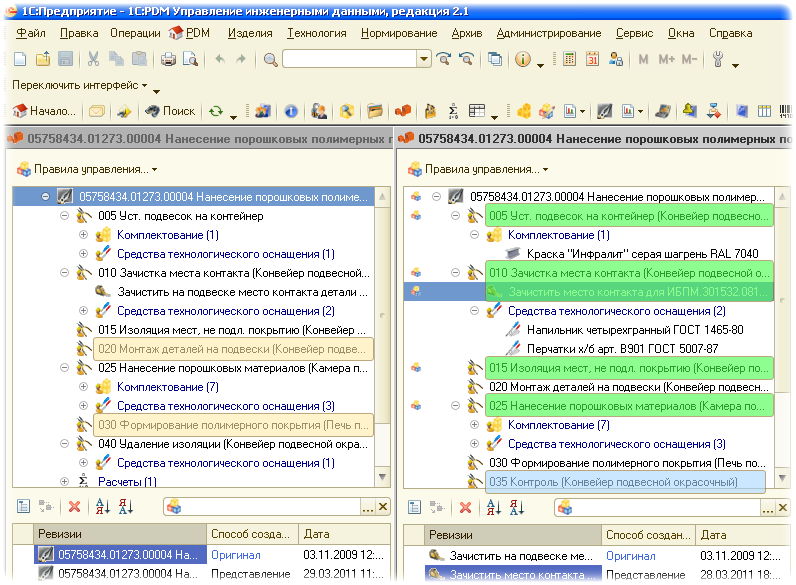Viewport: 796px width, 585px height.
Task: Click the print preview icon
Action: pyautogui.click(x=187, y=59)
